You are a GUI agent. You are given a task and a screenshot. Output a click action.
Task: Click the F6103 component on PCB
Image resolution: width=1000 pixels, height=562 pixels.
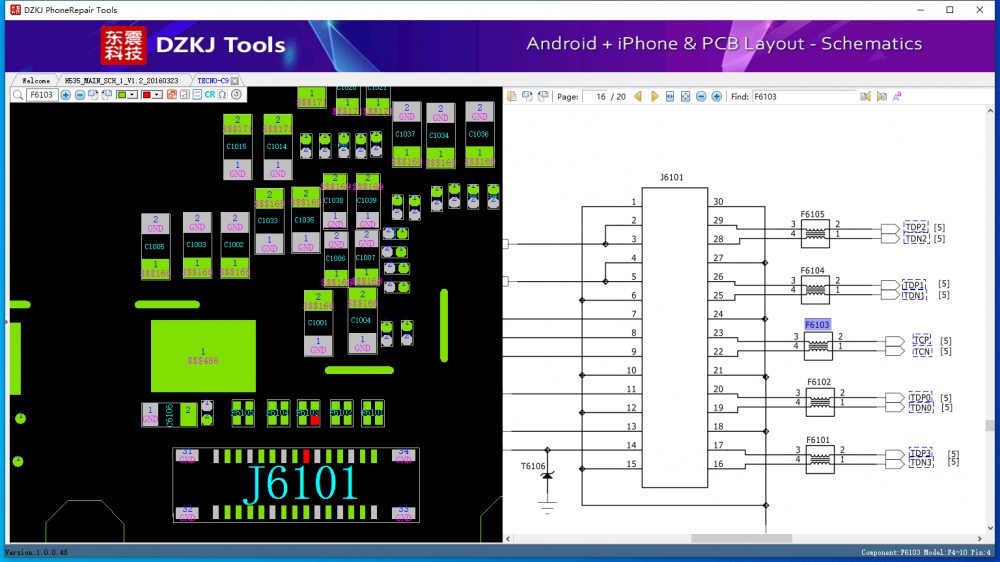click(x=308, y=413)
